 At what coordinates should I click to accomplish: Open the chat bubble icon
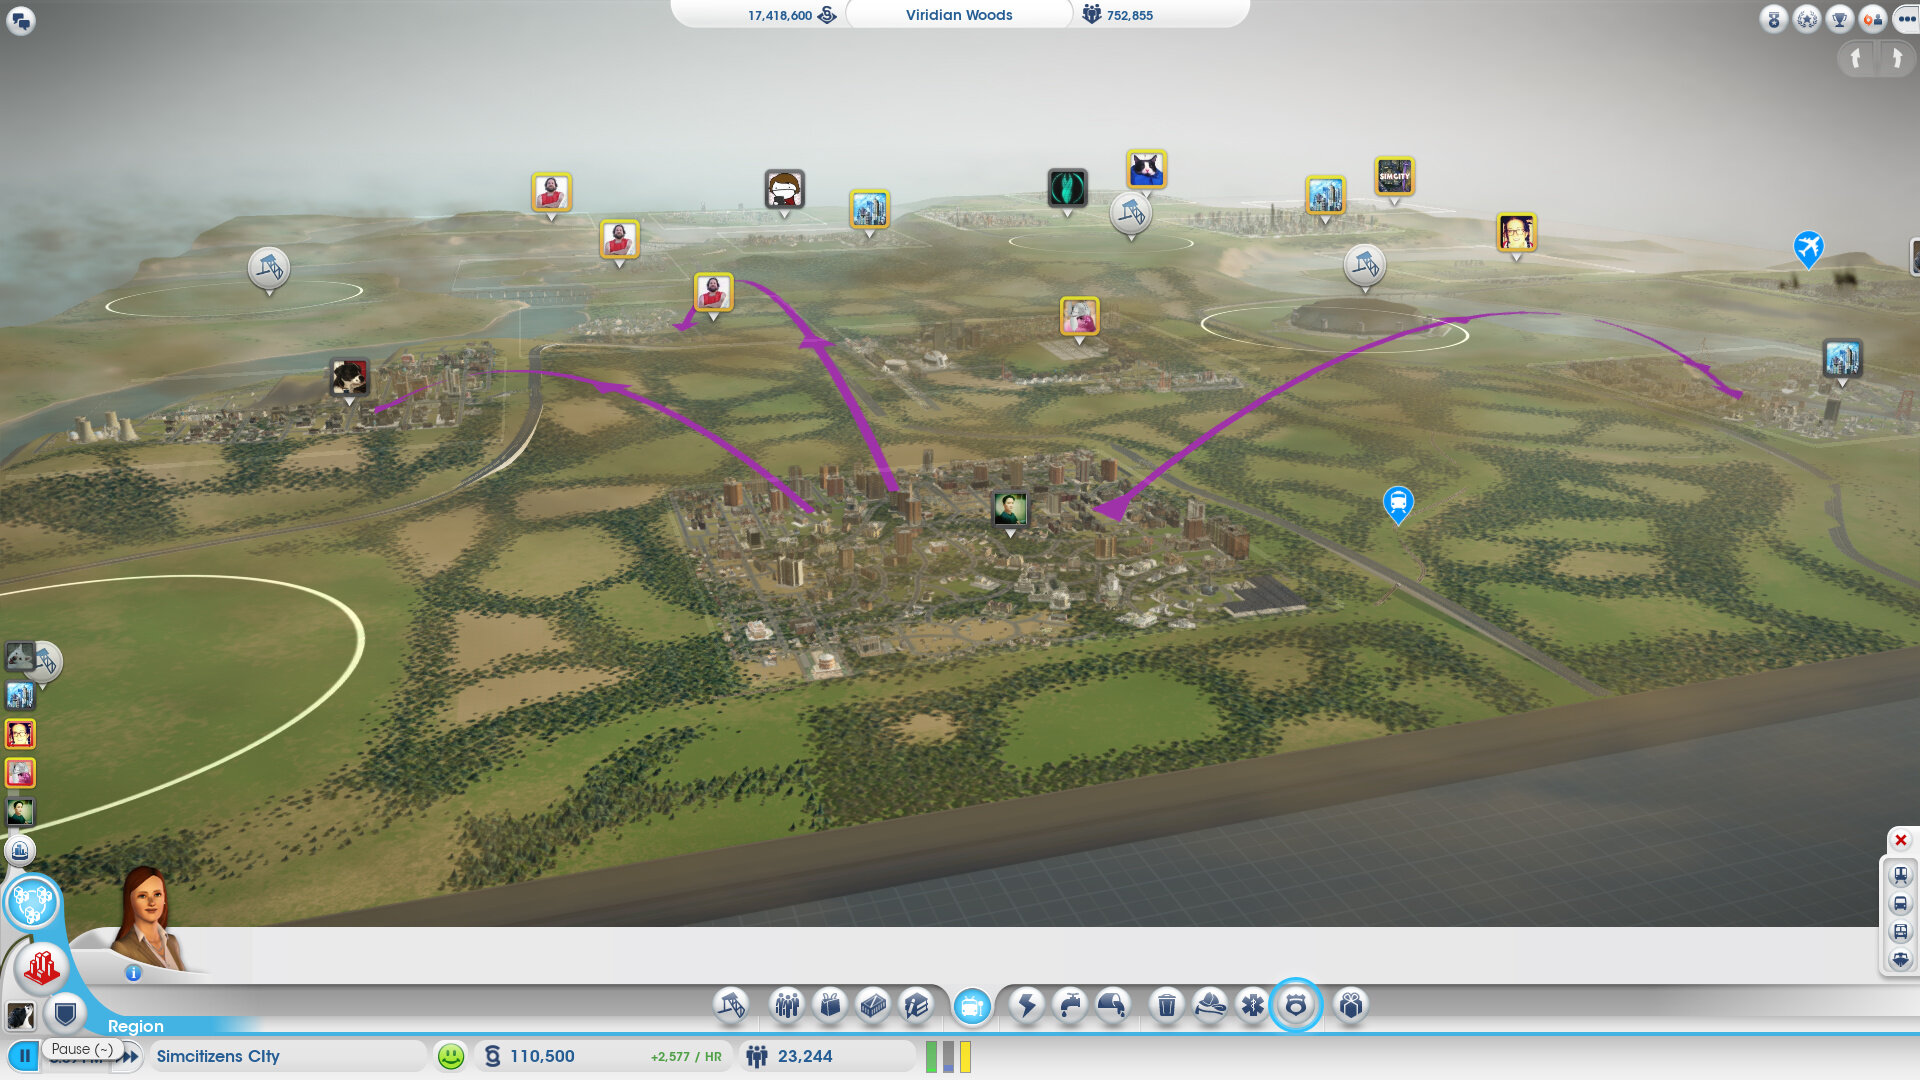click(21, 20)
